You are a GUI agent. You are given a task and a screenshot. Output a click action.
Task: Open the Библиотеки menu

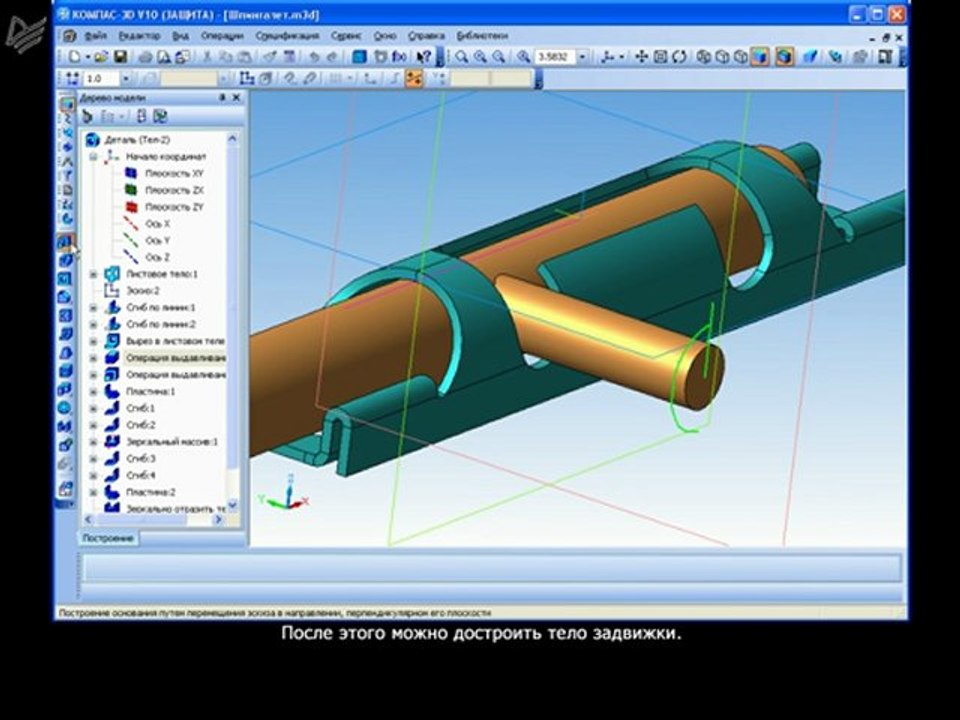(x=482, y=36)
